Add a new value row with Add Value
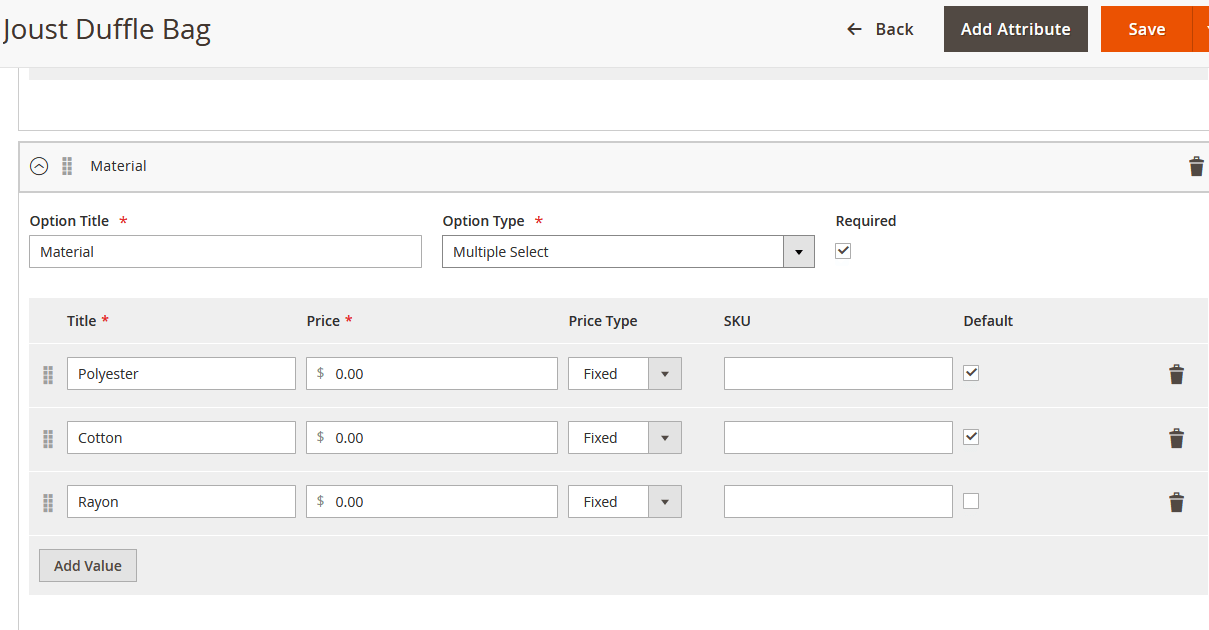Screen dimensions: 1209x630 click(x=87, y=565)
